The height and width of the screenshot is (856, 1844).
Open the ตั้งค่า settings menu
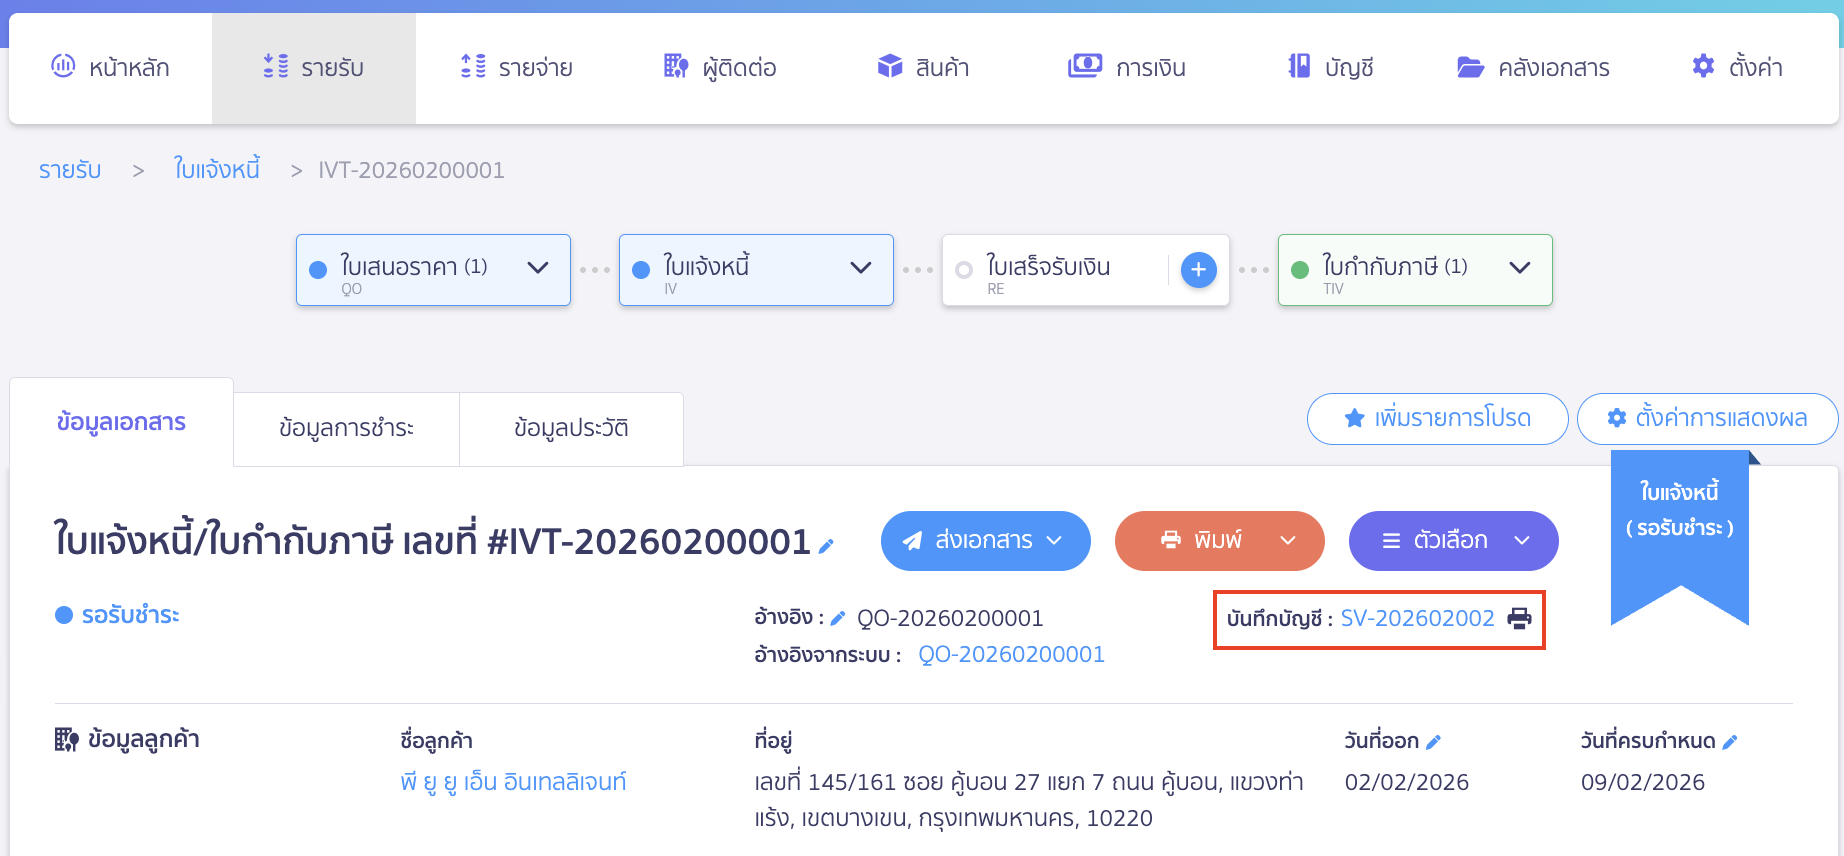1737,68
